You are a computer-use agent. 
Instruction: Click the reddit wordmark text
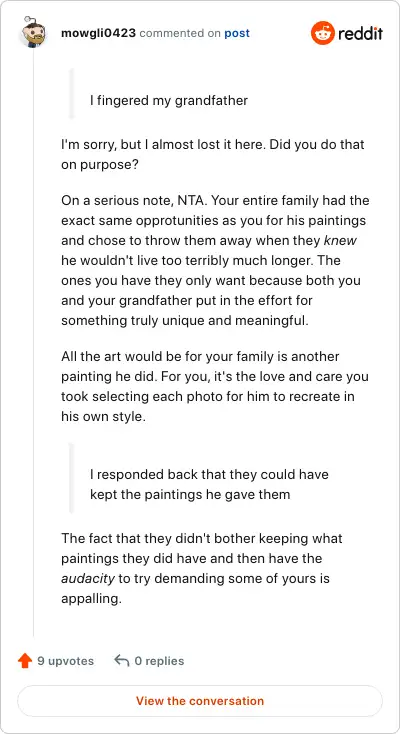click(360, 33)
